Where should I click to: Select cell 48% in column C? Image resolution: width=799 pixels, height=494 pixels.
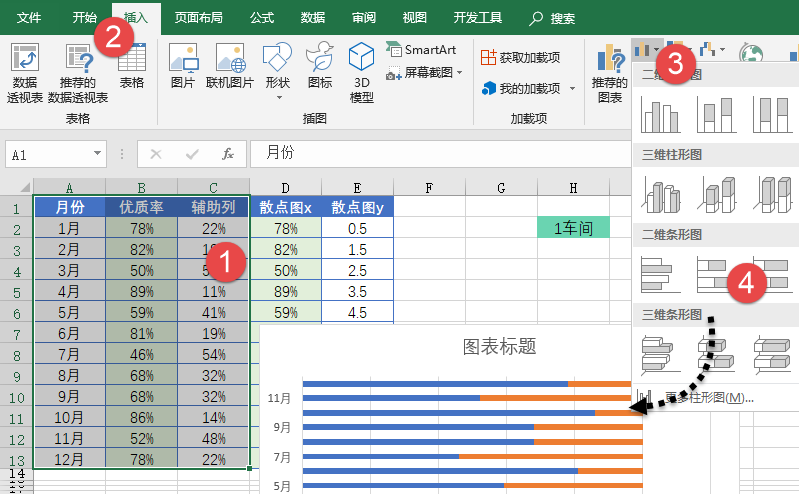[x=214, y=438]
